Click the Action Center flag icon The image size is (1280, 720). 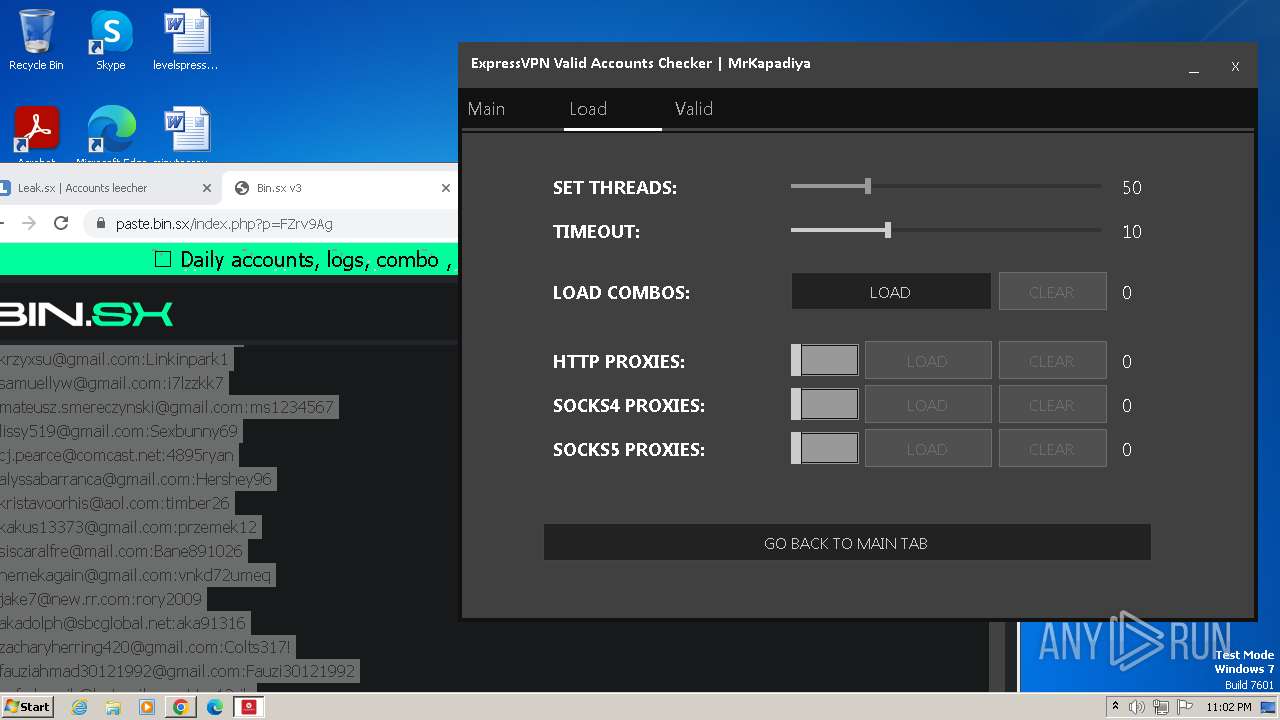1184,707
